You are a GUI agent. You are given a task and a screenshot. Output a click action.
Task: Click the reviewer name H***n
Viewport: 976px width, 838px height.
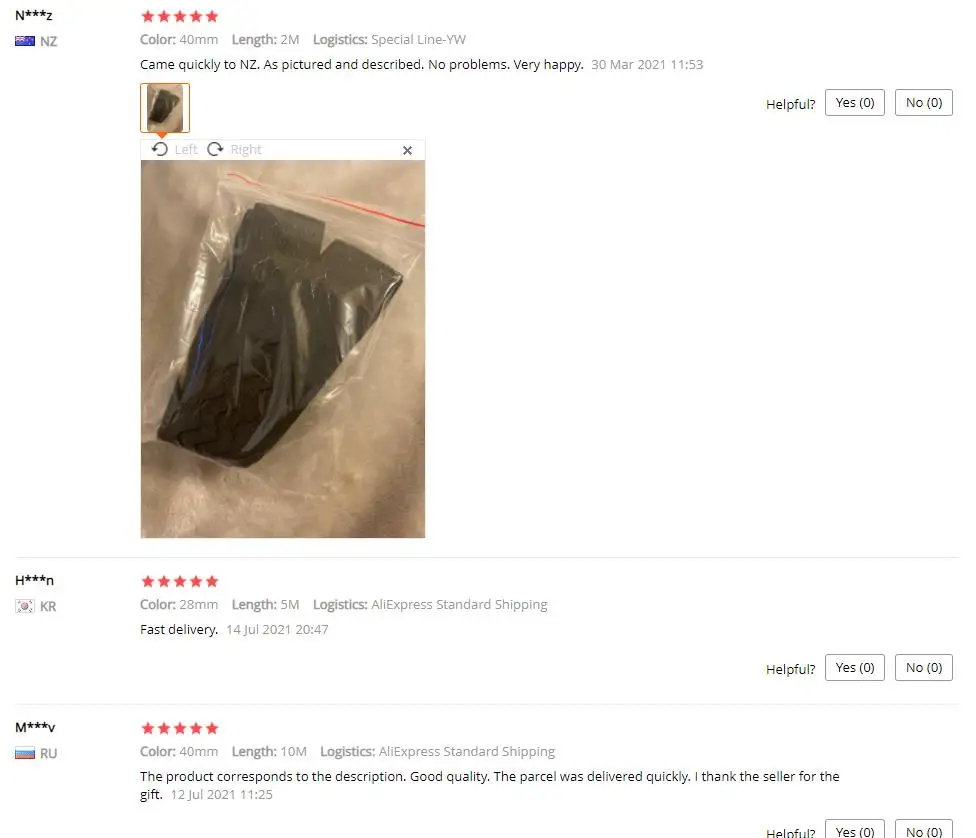[34, 580]
